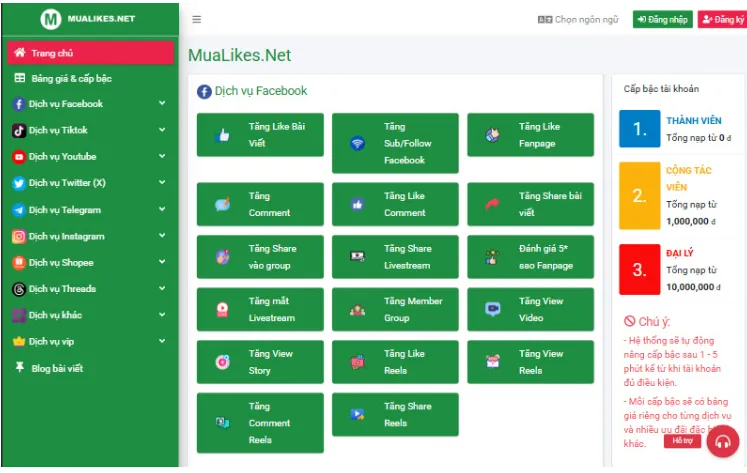Screen dimensions: 747x473
Task: Click the Facebook icon in sidebar
Action: coord(19,104)
